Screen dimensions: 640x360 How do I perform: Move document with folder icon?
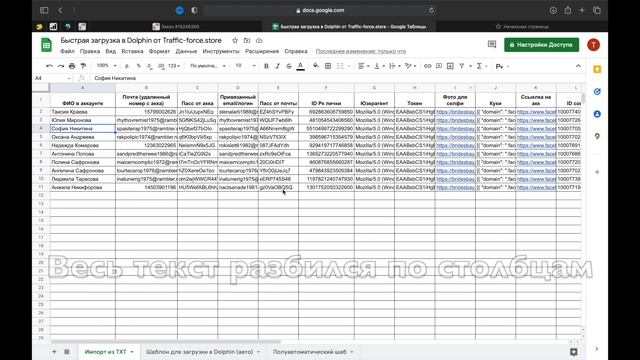[x=247, y=40]
